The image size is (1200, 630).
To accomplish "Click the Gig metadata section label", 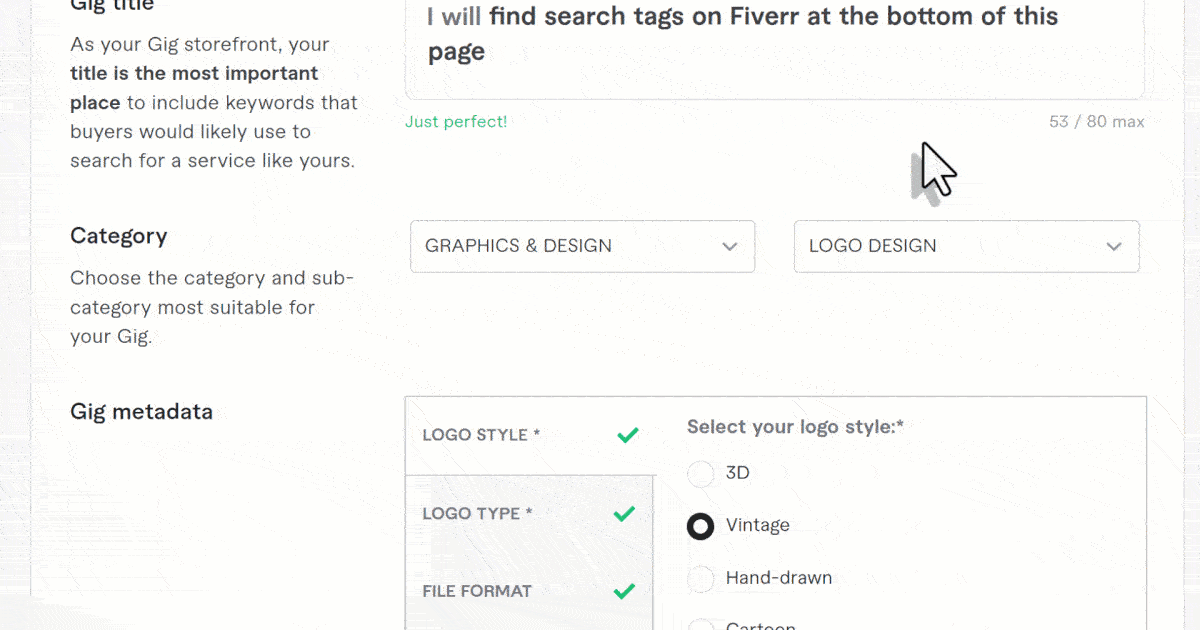I will (141, 411).
